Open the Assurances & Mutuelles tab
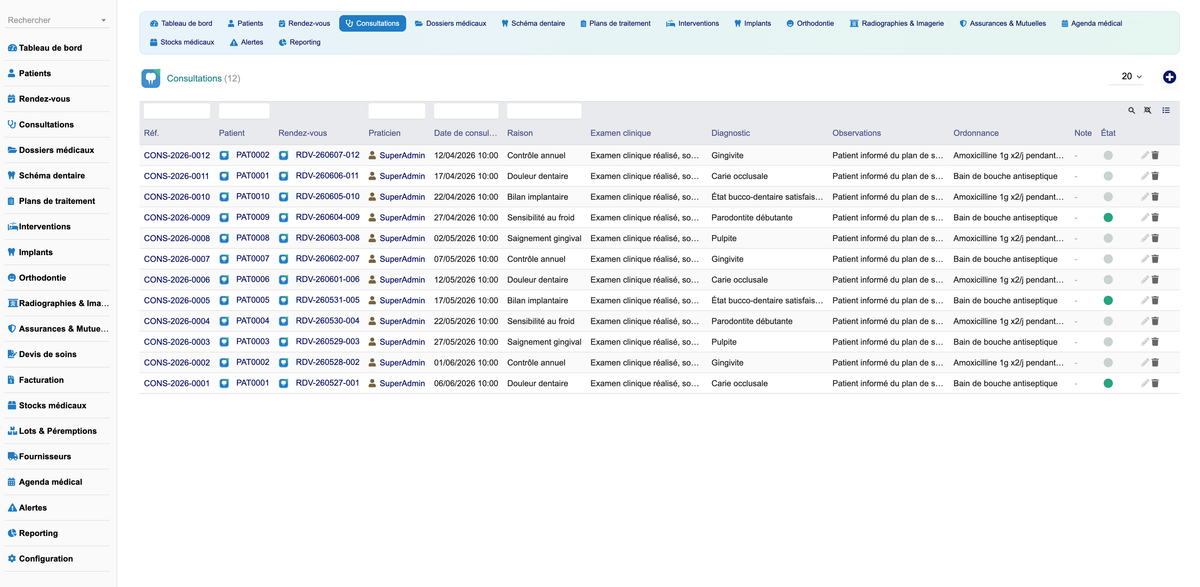This screenshot has width=1200, height=587. click(1005, 23)
